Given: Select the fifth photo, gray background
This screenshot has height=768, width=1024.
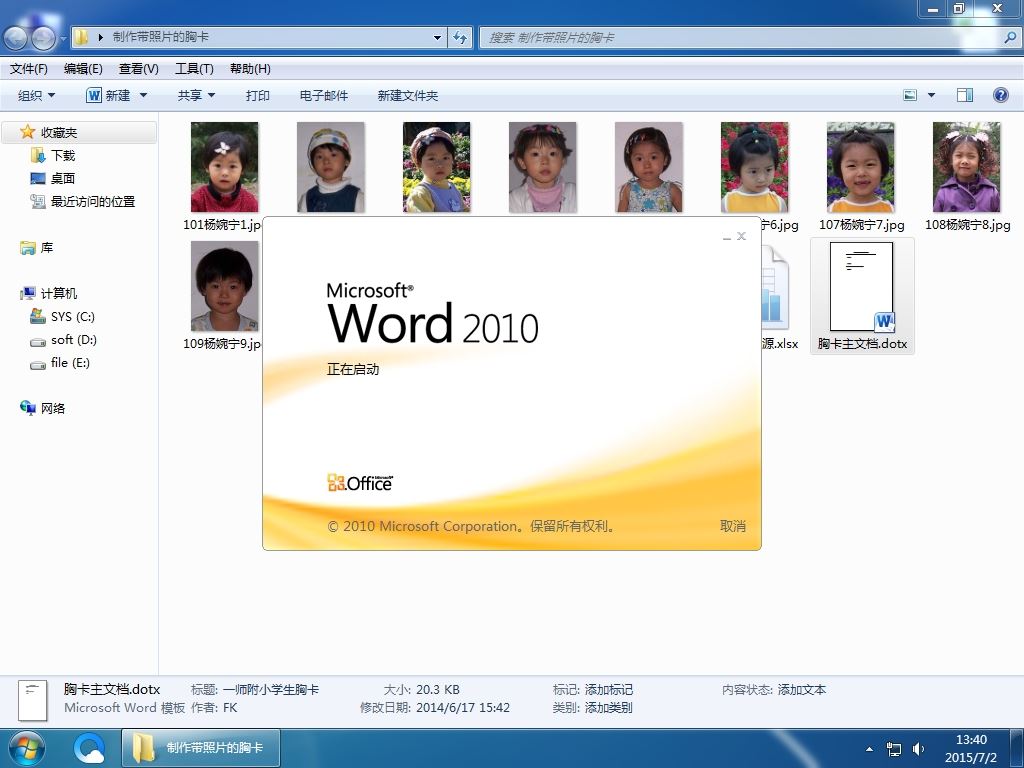Looking at the screenshot, I should [648, 167].
